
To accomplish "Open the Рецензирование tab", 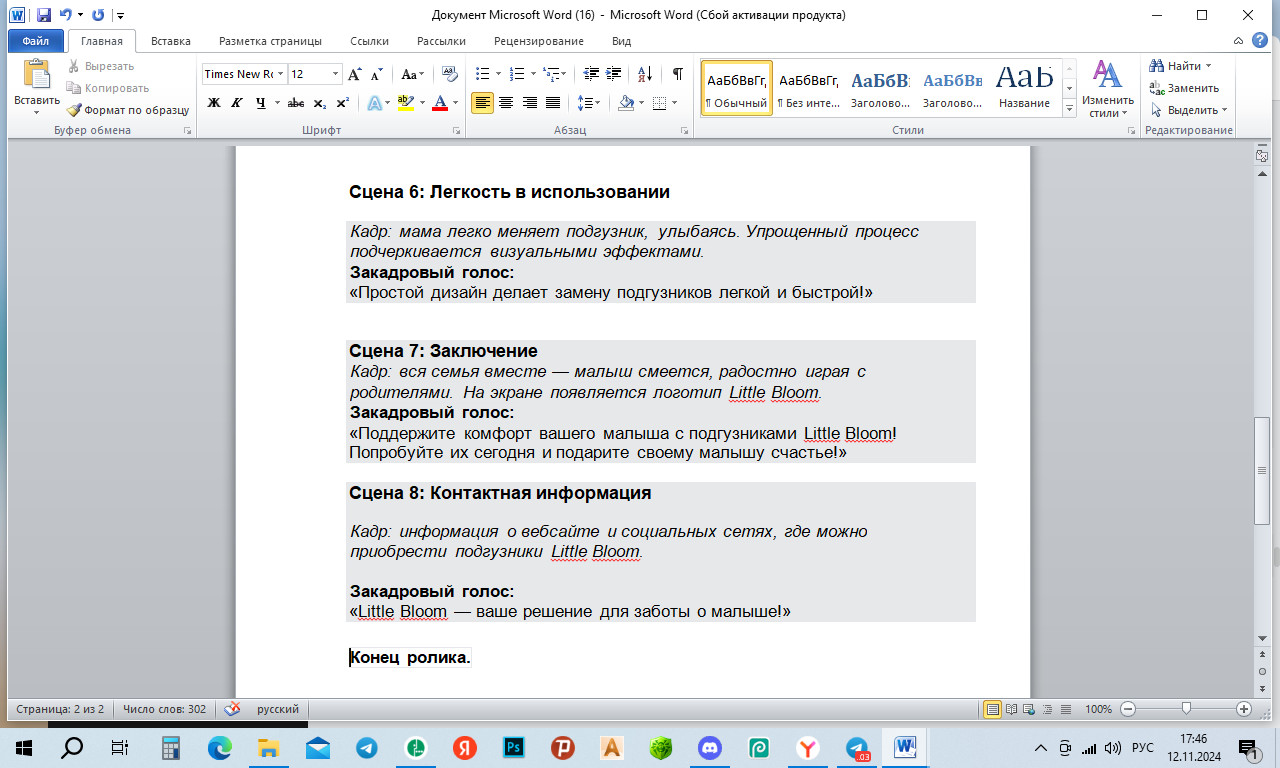I will click(538, 41).
